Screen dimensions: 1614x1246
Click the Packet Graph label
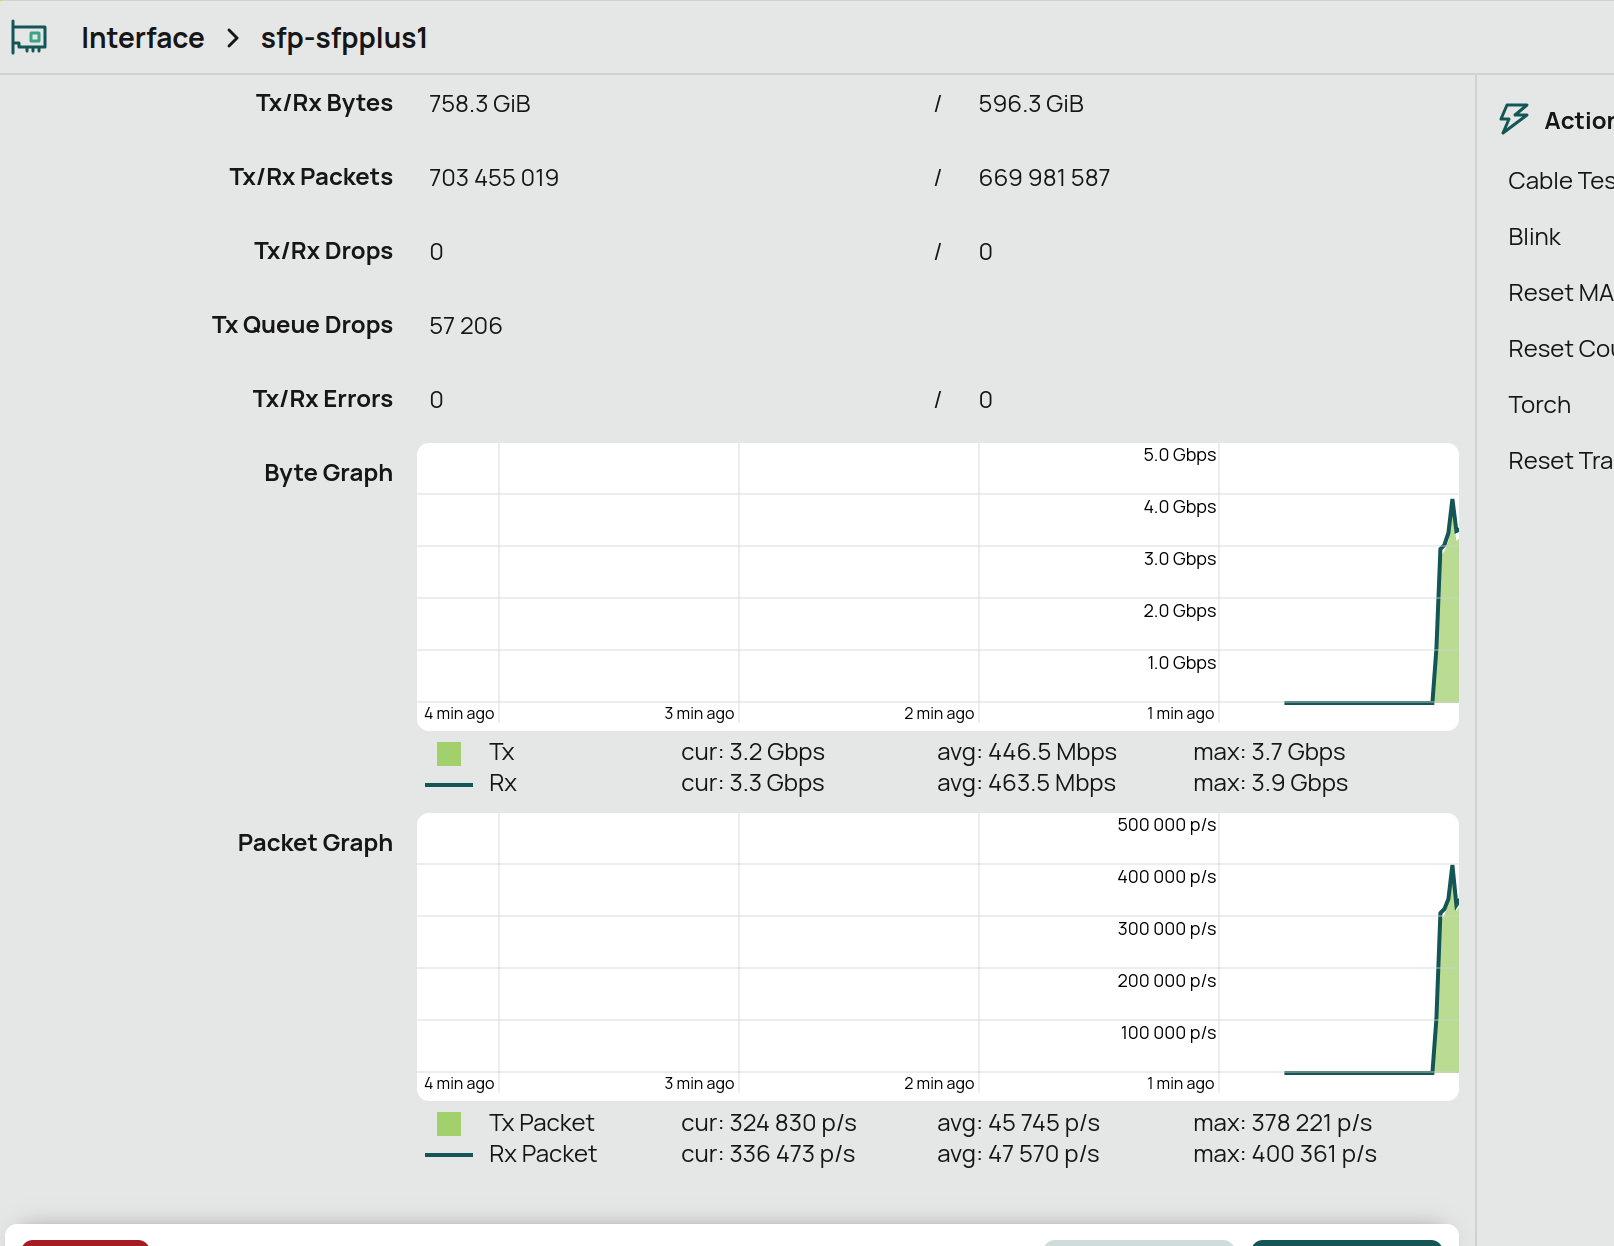(x=315, y=843)
